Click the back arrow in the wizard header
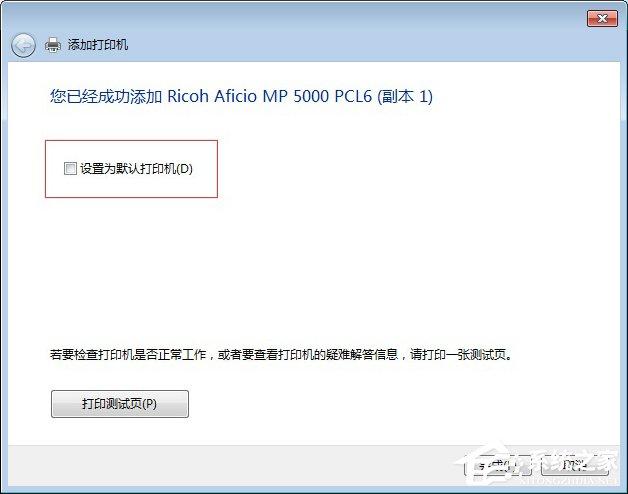The width and height of the screenshot is (628, 494). pos(23,45)
